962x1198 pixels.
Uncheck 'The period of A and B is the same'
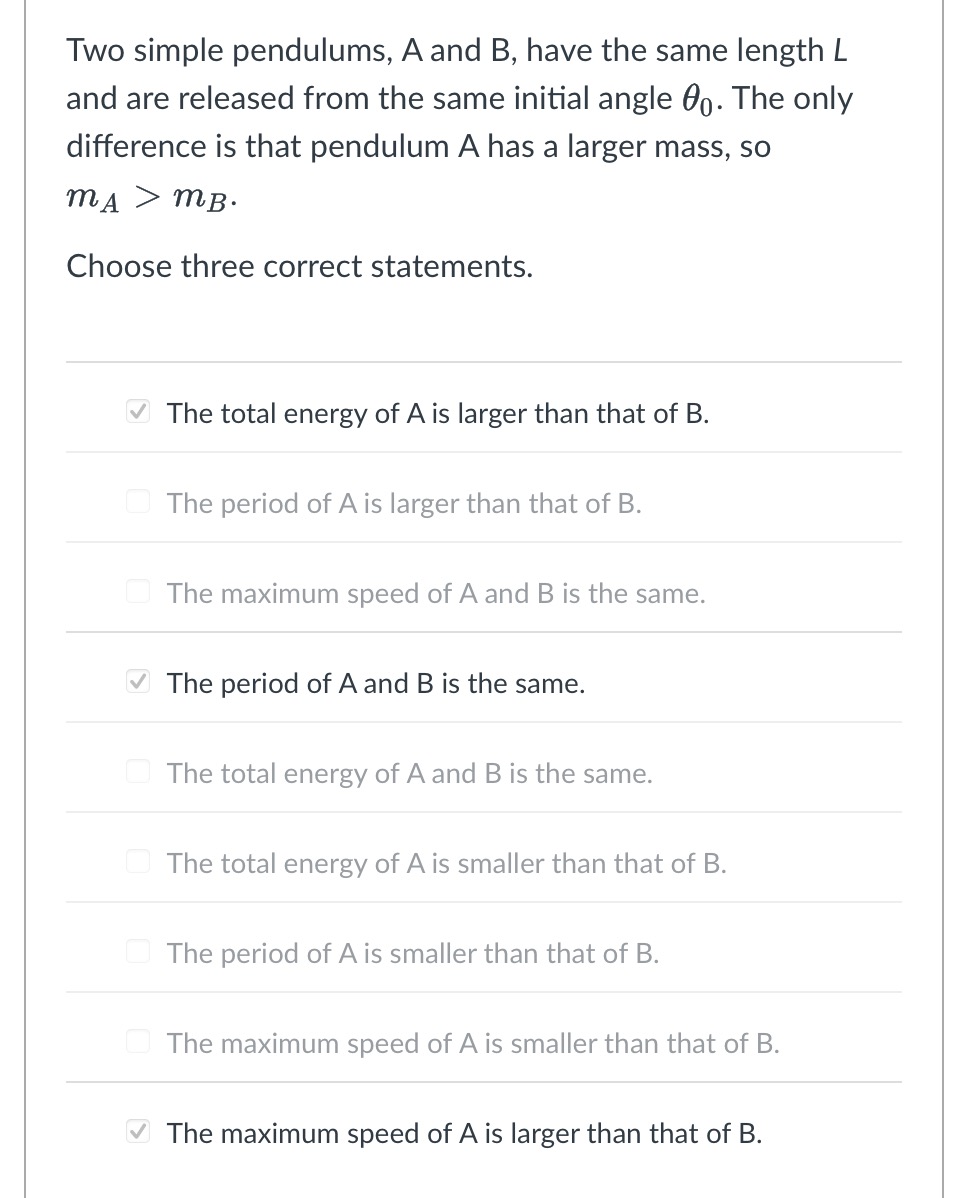point(138,681)
